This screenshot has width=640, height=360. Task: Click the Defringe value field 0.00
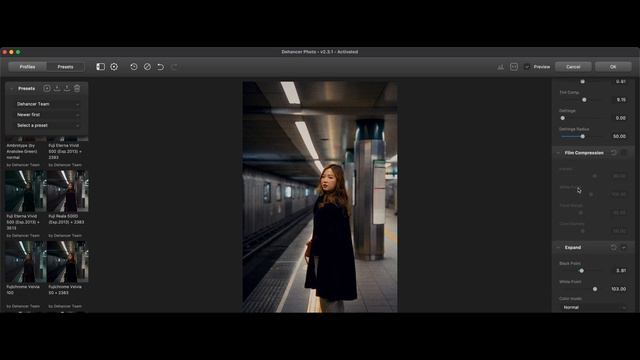[619, 118]
